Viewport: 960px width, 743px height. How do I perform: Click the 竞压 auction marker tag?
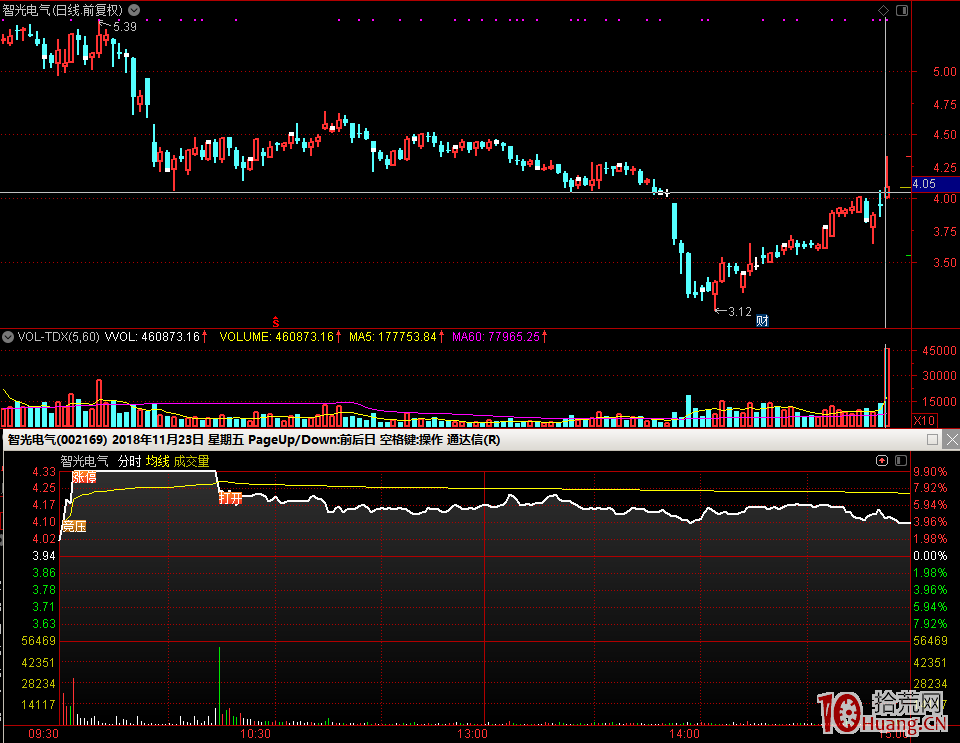tap(74, 526)
